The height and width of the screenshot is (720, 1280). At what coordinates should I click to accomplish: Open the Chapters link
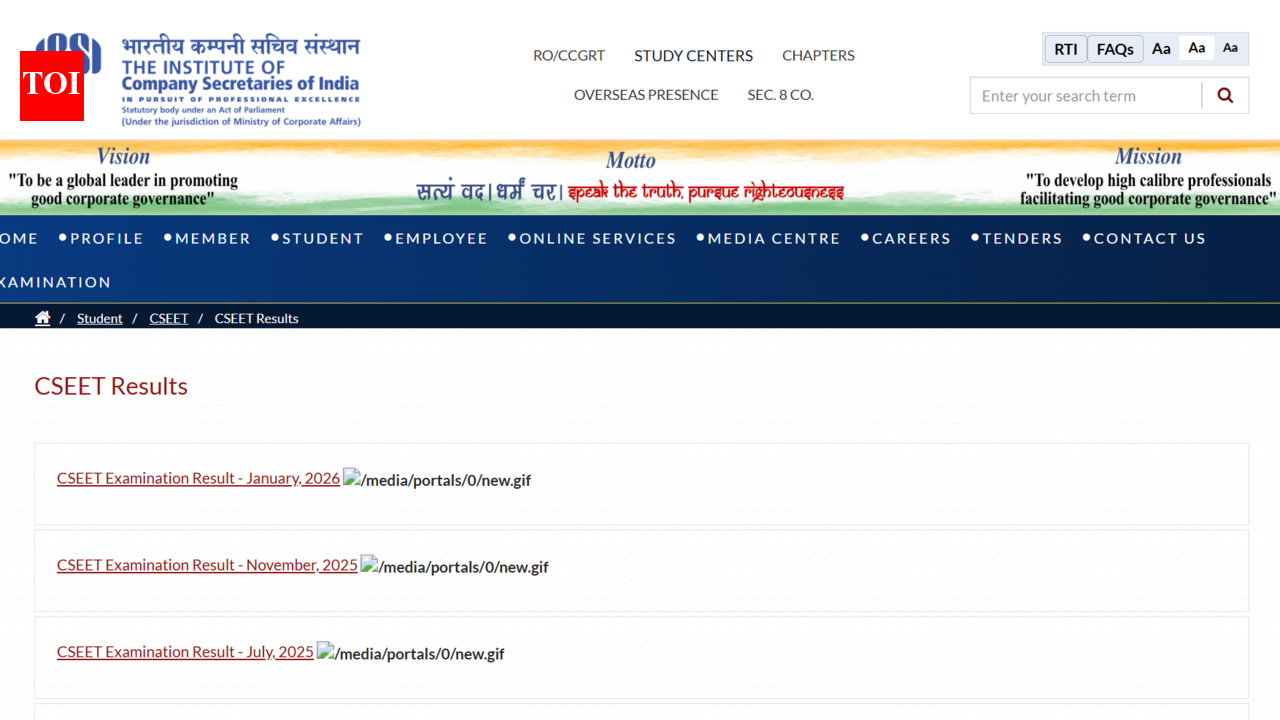818,55
